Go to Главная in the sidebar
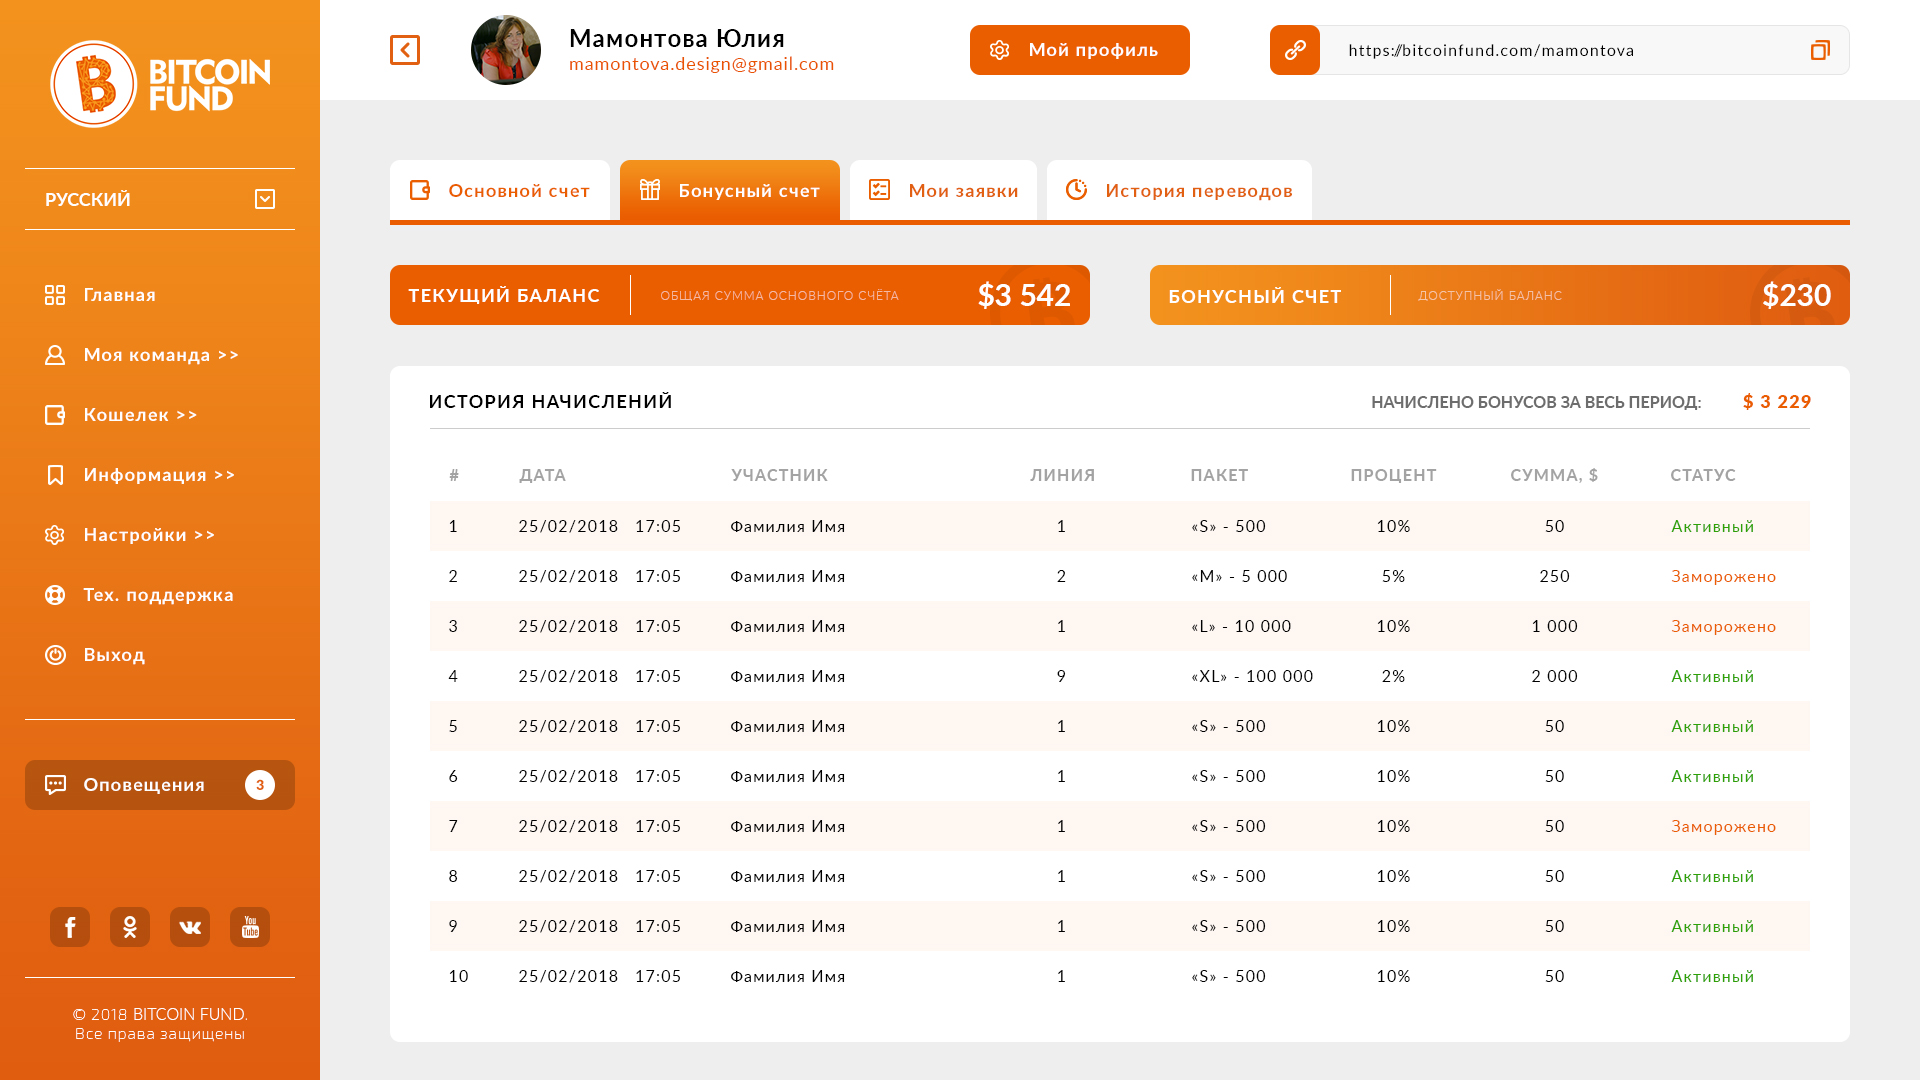 click(120, 295)
